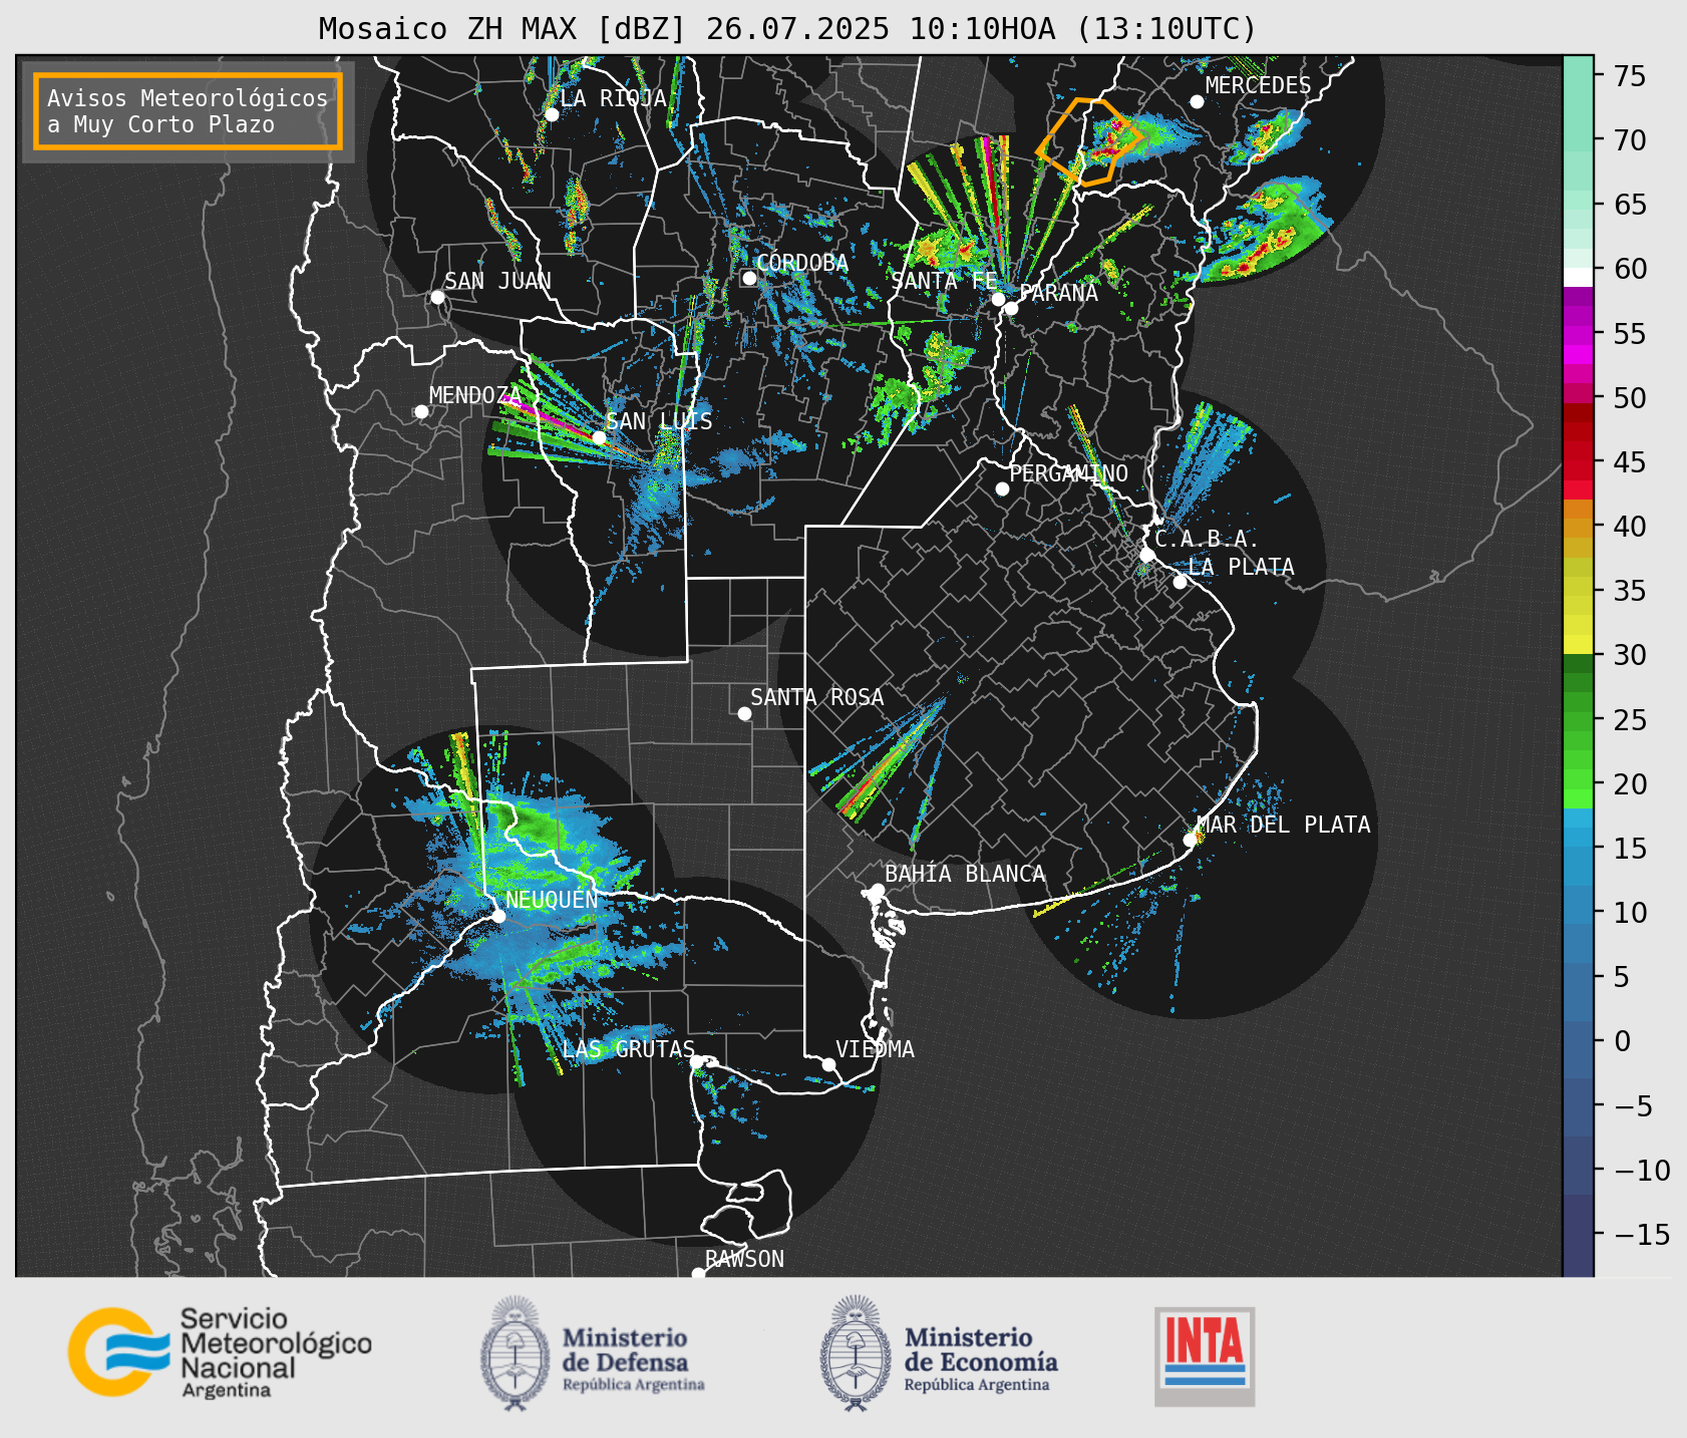This screenshot has height=1438, width=1687.
Task: Click the Paraná city label
Action: pyautogui.click(x=1059, y=293)
